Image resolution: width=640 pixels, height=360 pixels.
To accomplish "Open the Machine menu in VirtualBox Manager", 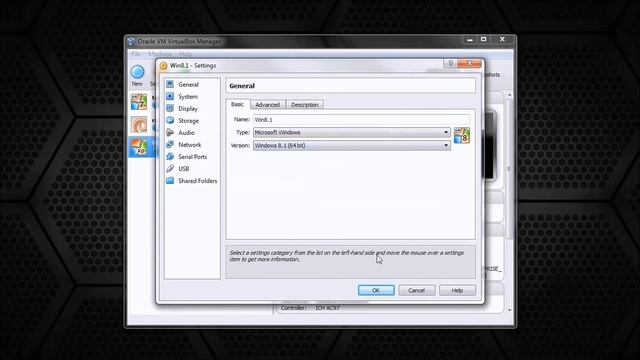I will tap(160, 54).
